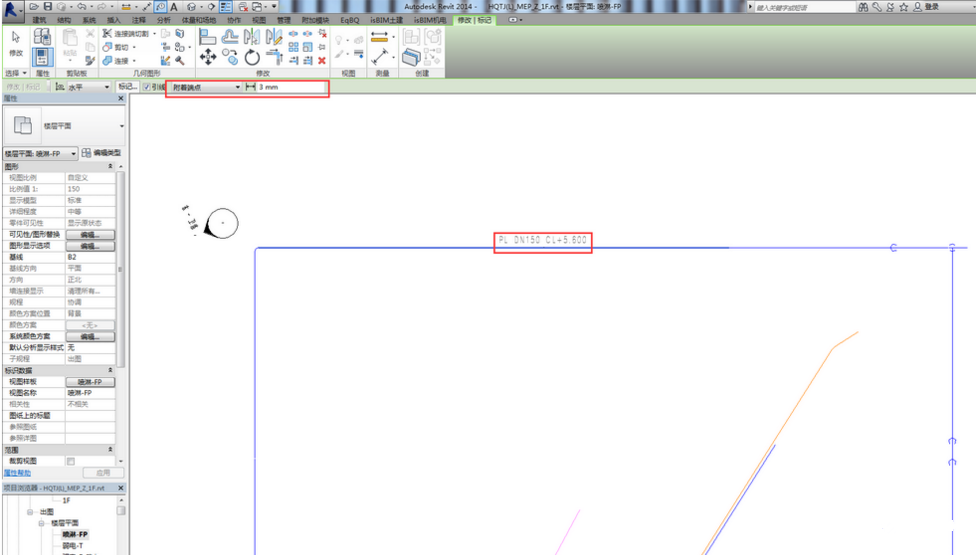Collapse the 楼层平面 node in project browser
The width and height of the screenshot is (979, 555).
tap(41, 523)
